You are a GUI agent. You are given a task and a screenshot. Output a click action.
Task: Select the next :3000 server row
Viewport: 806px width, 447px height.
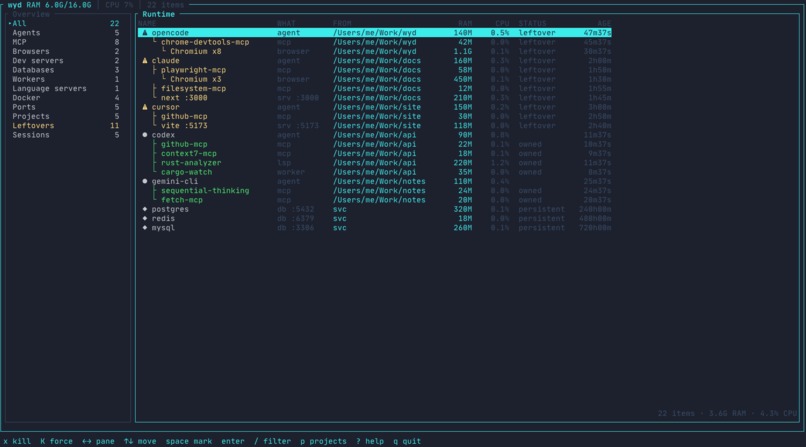tap(375, 98)
